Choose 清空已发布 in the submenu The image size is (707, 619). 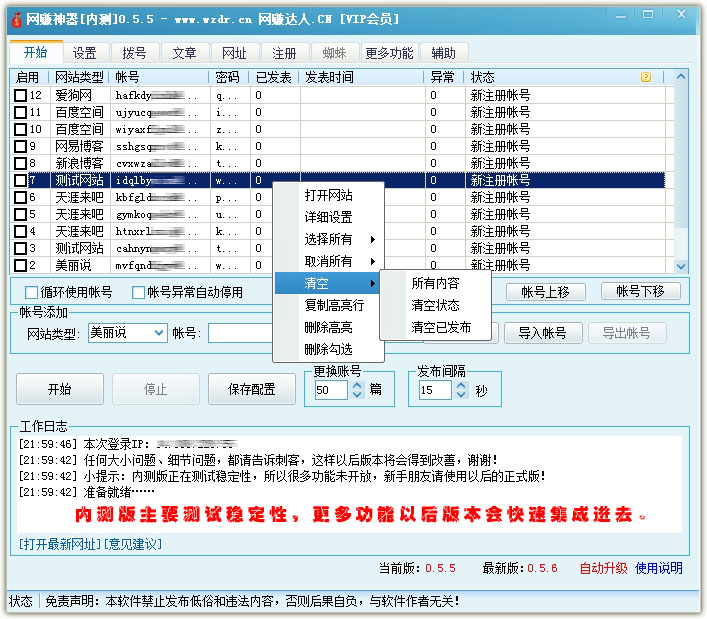pyautogui.click(x=436, y=327)
